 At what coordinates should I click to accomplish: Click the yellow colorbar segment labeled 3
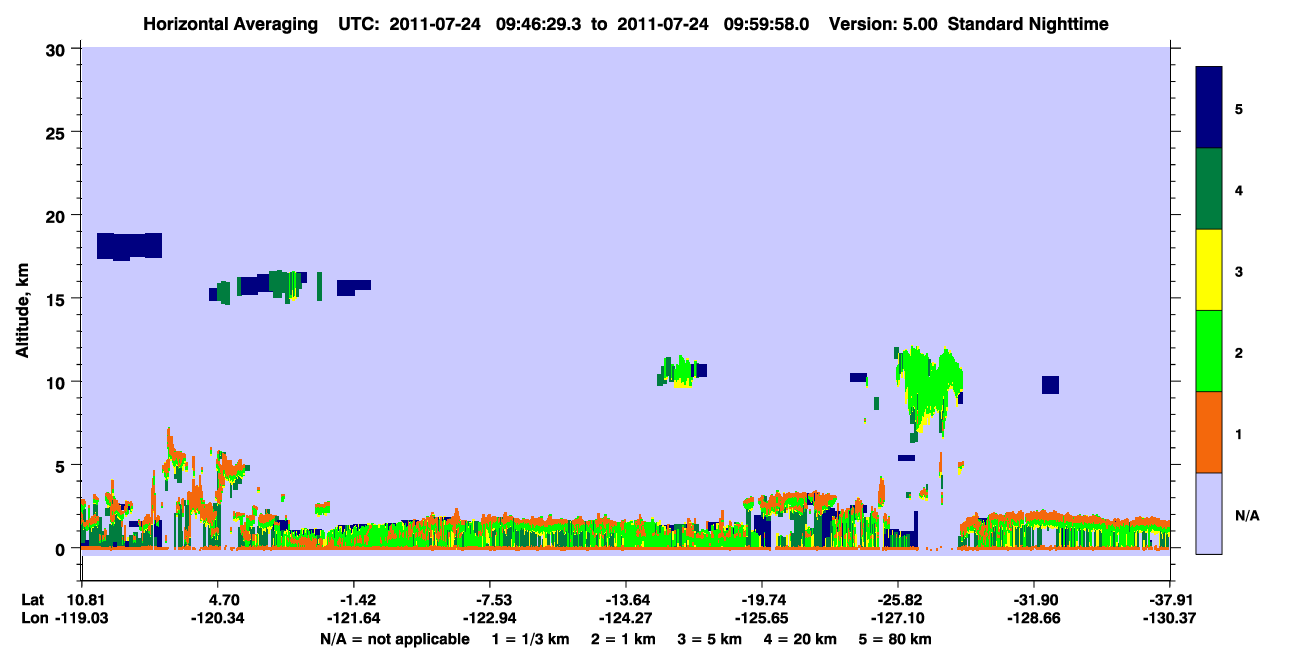click(x=1209, y=270)
